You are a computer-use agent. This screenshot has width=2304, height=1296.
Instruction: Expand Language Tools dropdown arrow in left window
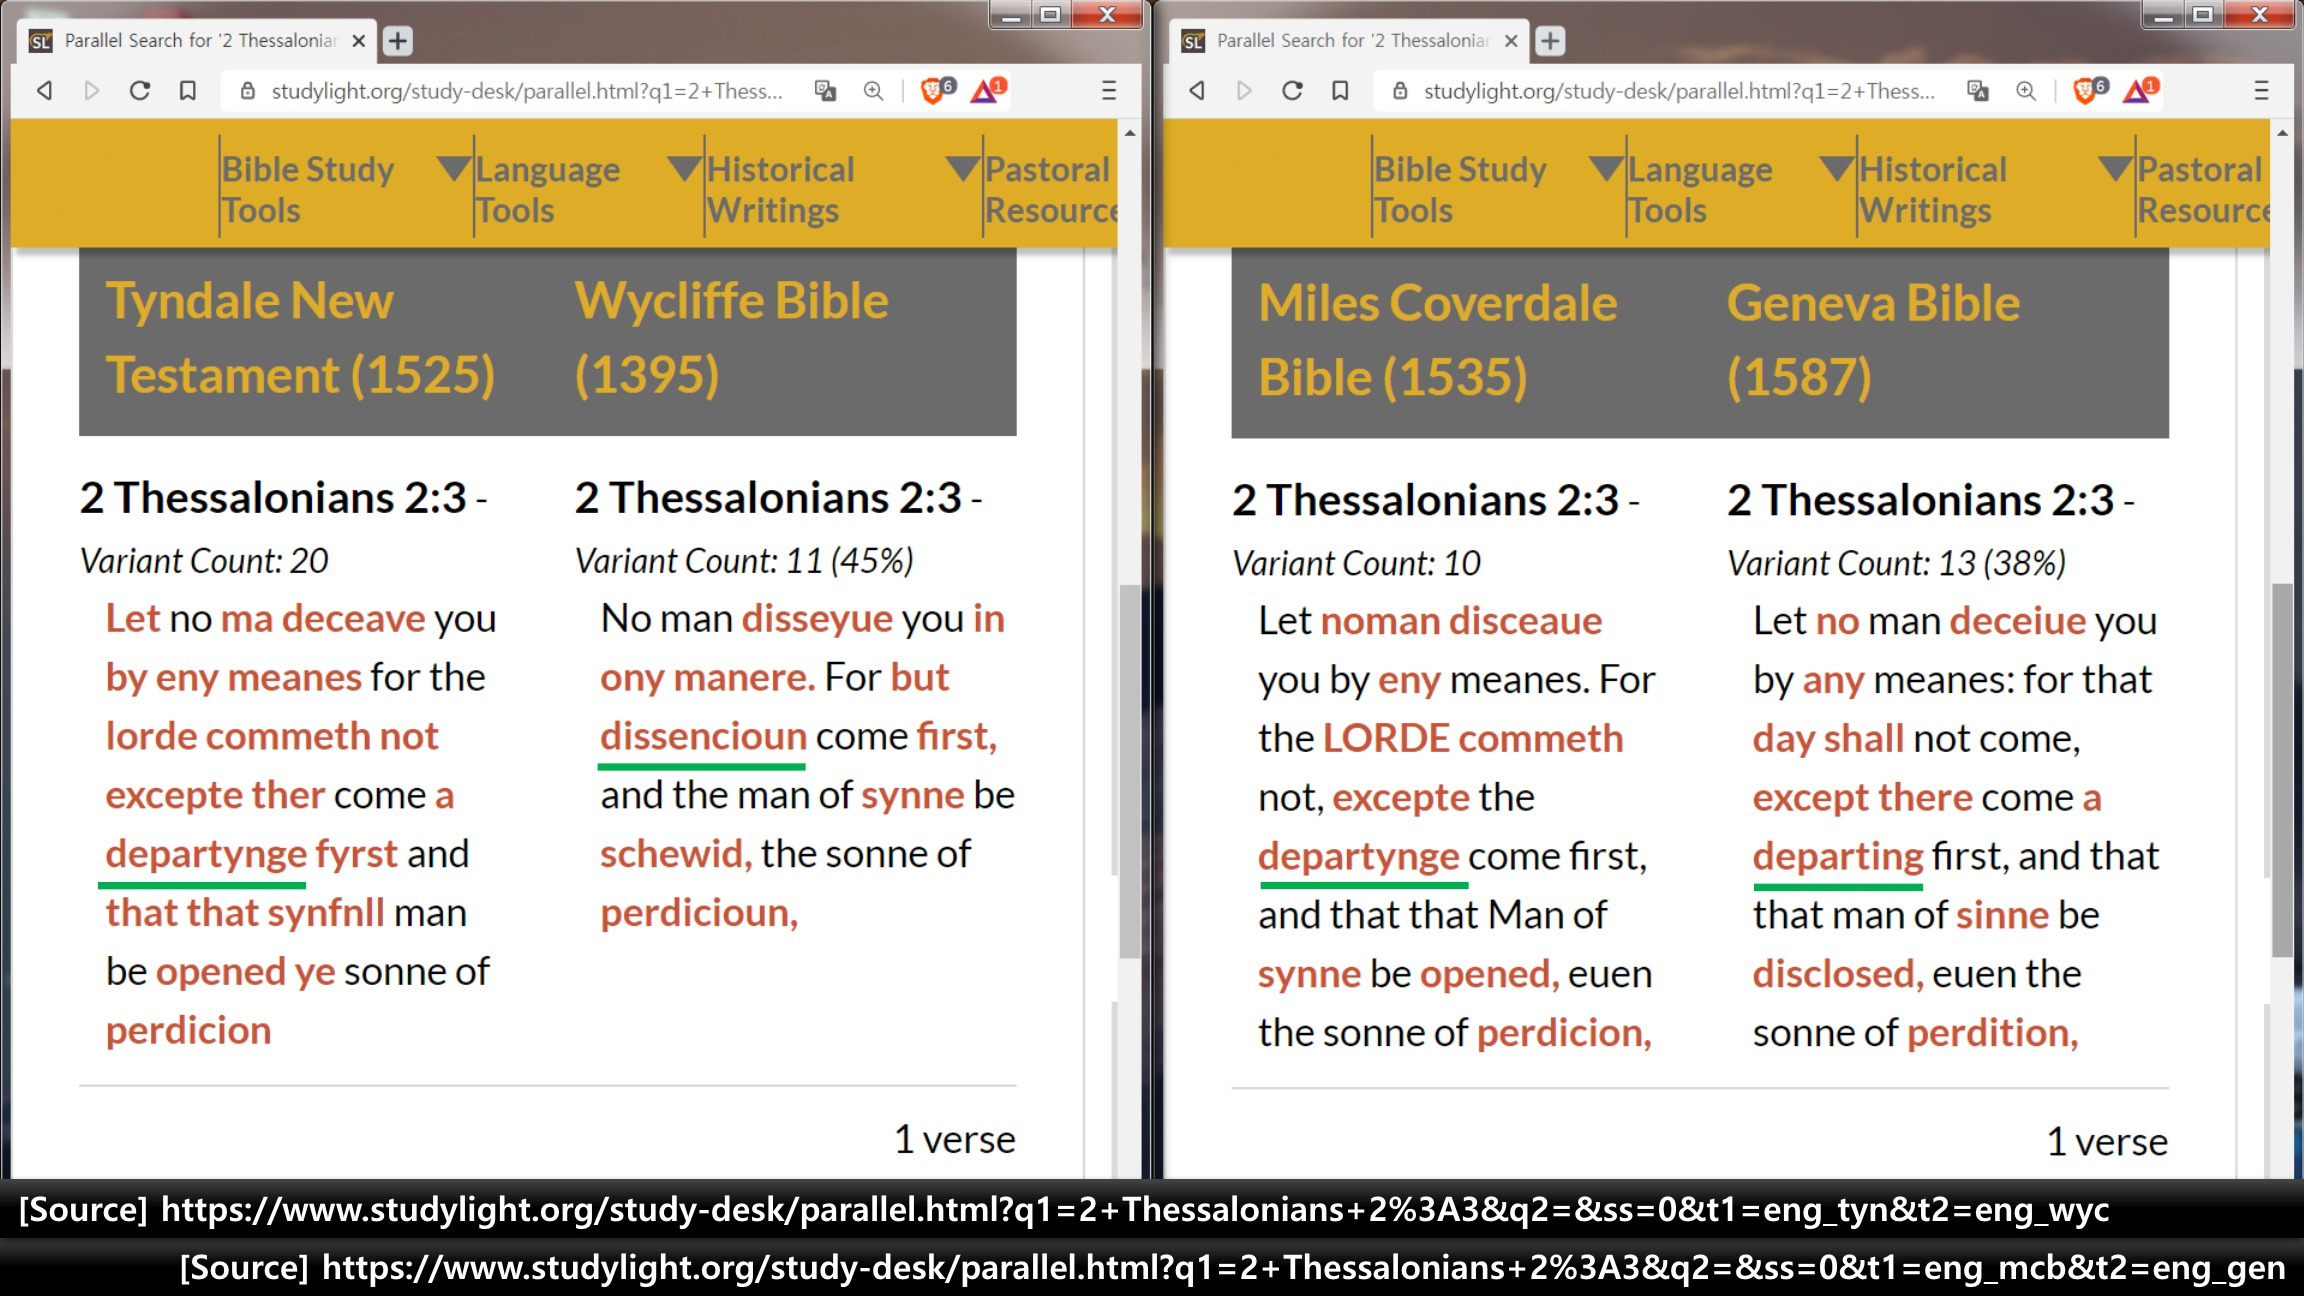(x=454, y=168)
